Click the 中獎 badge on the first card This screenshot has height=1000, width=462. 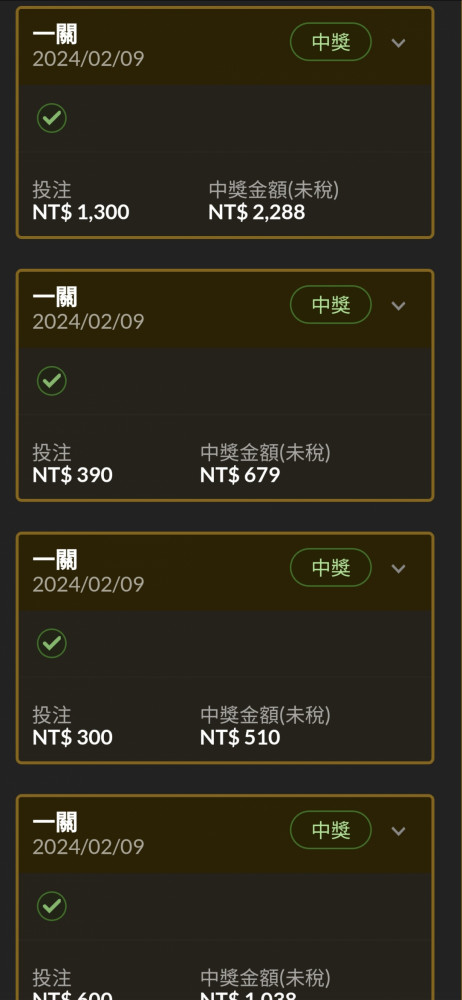(331, 42)
